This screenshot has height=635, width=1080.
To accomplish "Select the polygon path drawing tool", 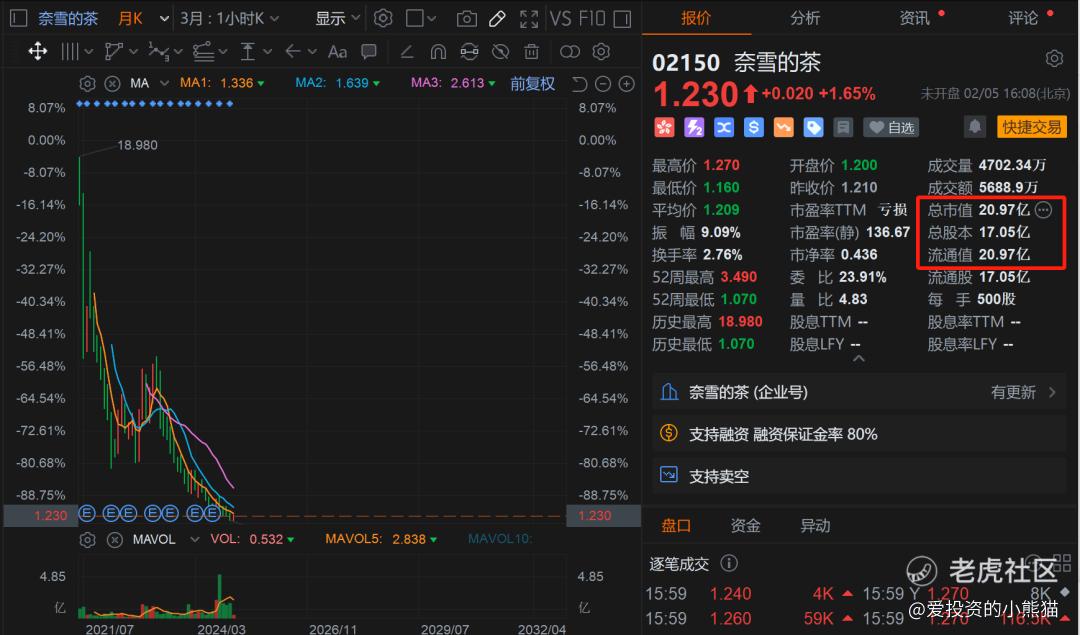I will click(114, 51).
